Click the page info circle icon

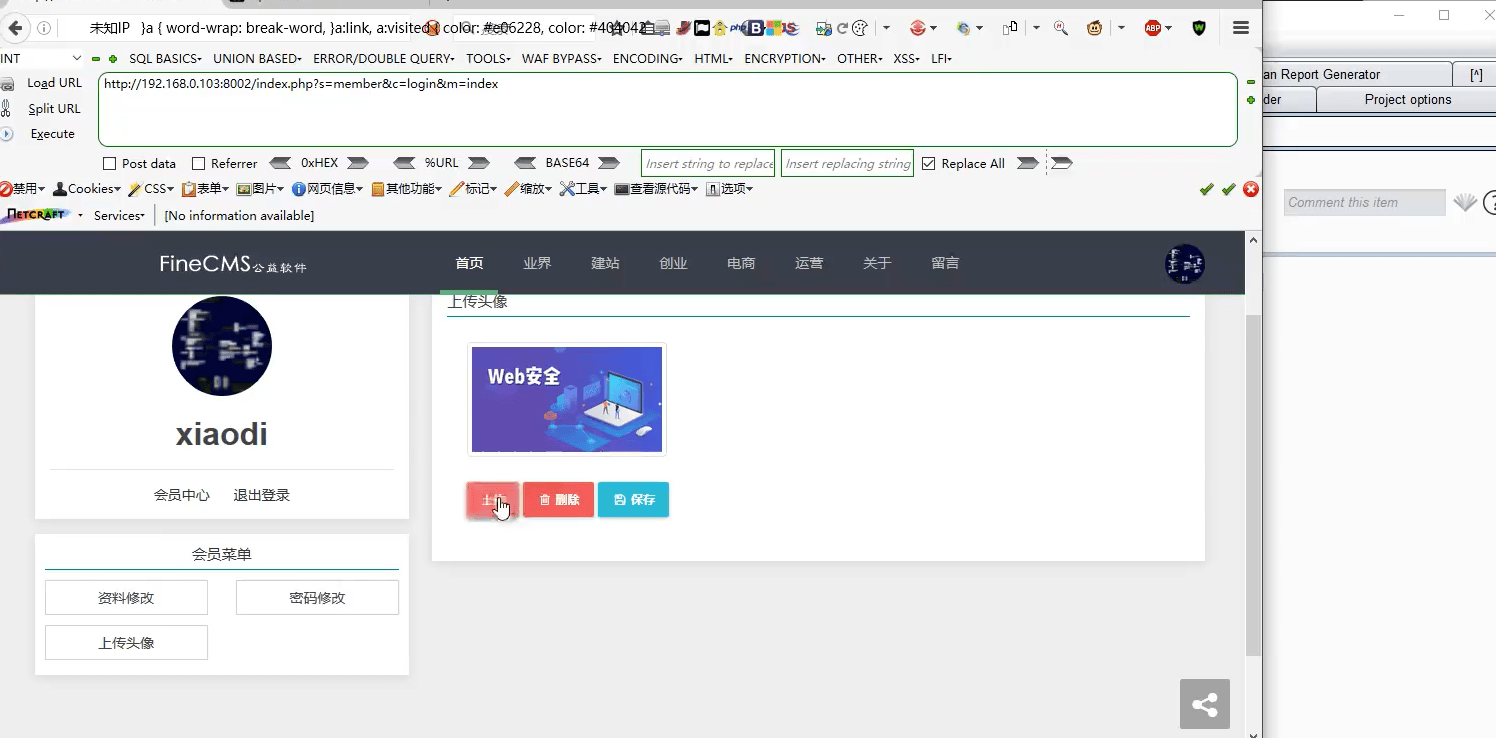[44, 28]
